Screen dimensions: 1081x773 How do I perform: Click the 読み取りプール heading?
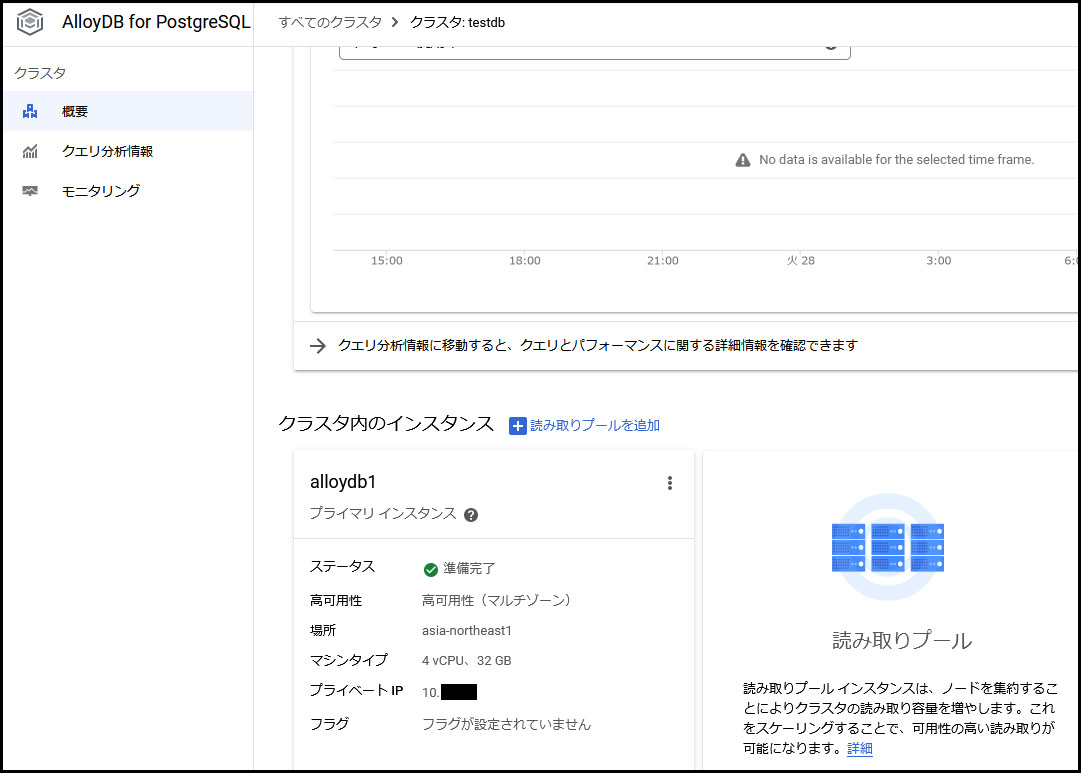902,641
